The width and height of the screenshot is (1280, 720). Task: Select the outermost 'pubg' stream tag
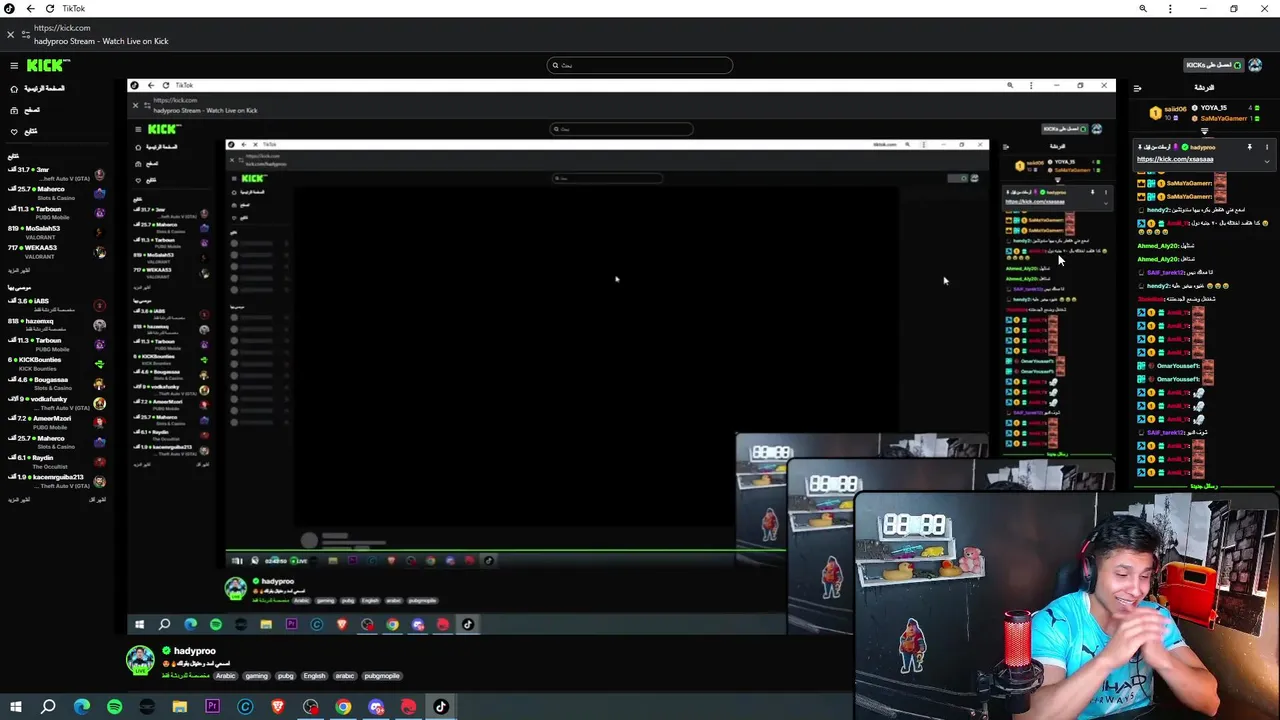(286, 676)
